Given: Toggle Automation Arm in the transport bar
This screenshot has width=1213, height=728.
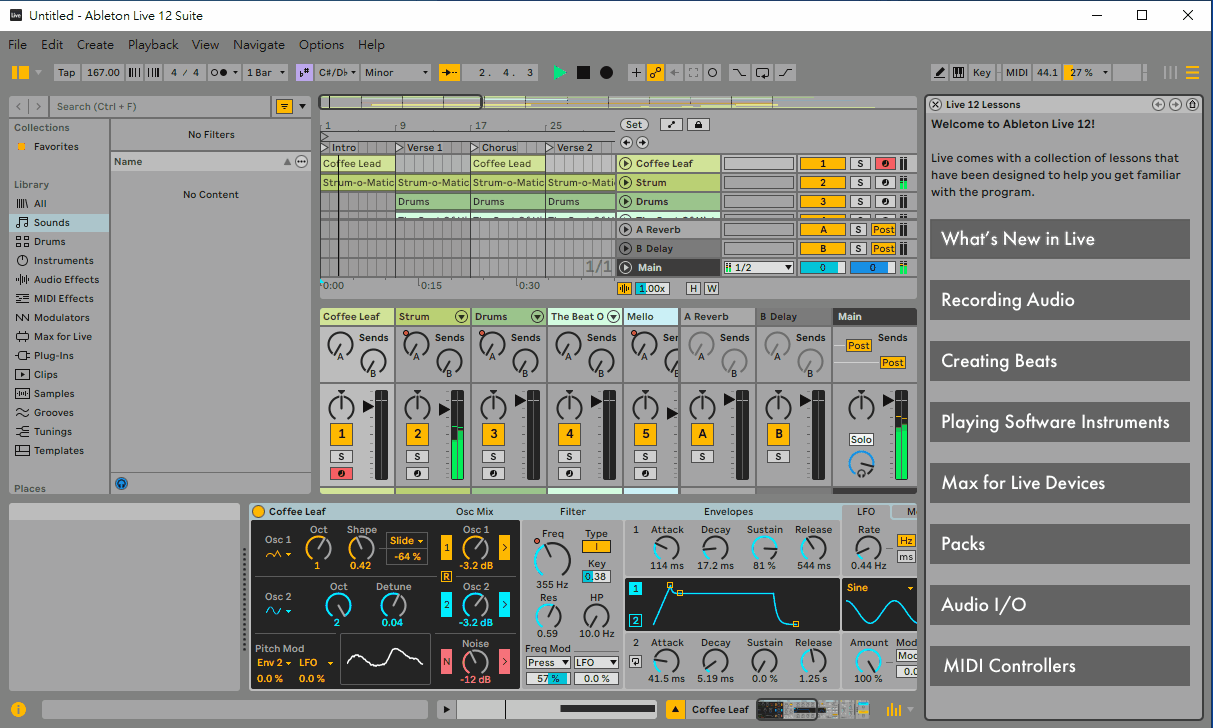Looking at the screenshot, I should point(655,73).
